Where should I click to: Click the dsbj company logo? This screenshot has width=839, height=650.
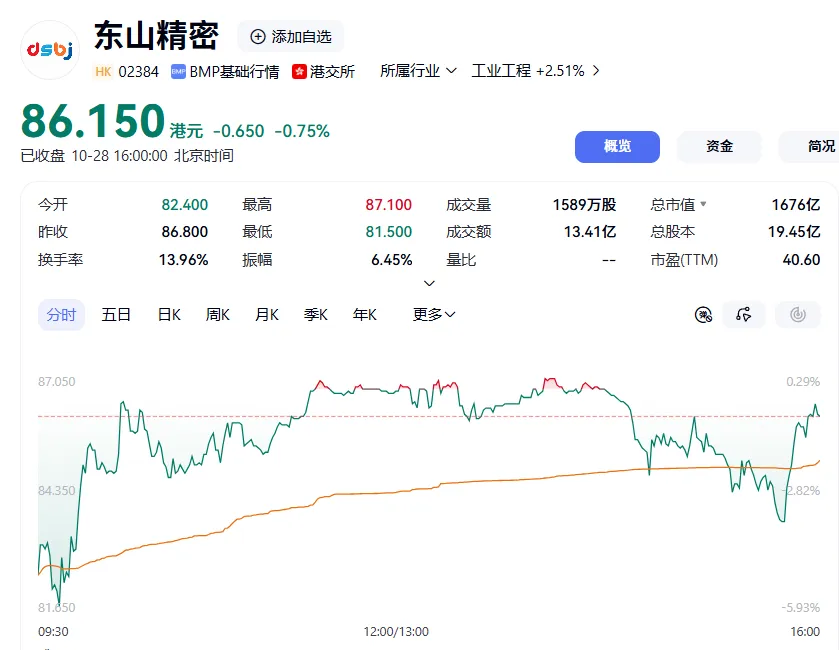50,50
